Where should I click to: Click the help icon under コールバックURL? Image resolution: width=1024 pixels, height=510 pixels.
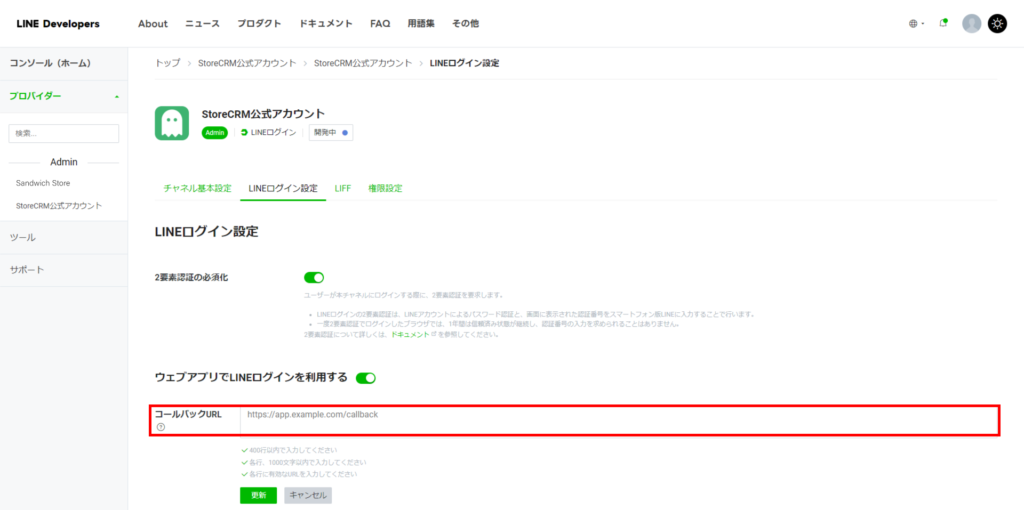(161, 427)
